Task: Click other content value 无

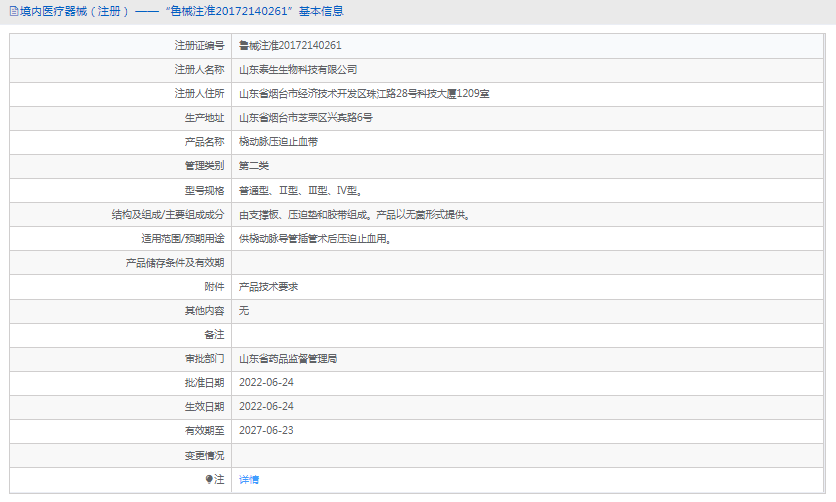Action: (x=244, y=311)
